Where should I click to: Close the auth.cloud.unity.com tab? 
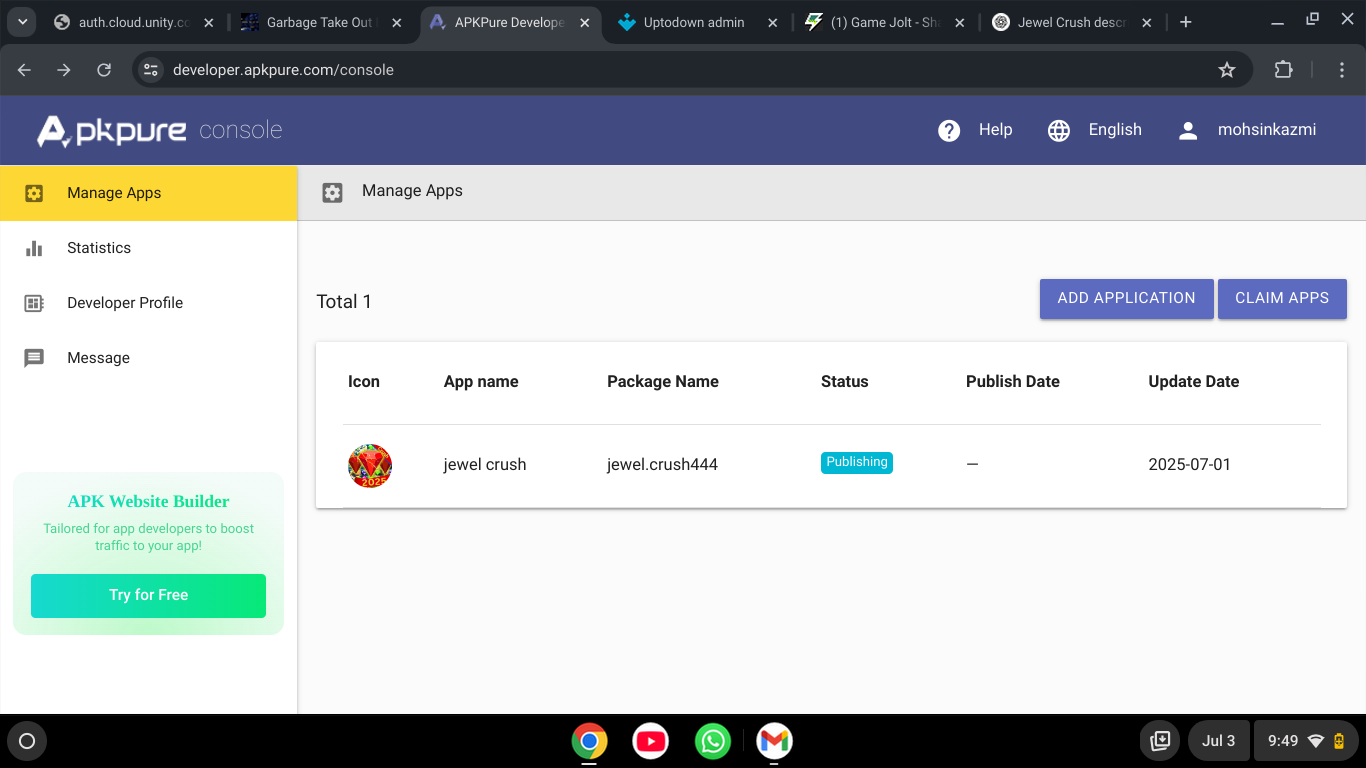pyautogui.click(x=208, y=22)
